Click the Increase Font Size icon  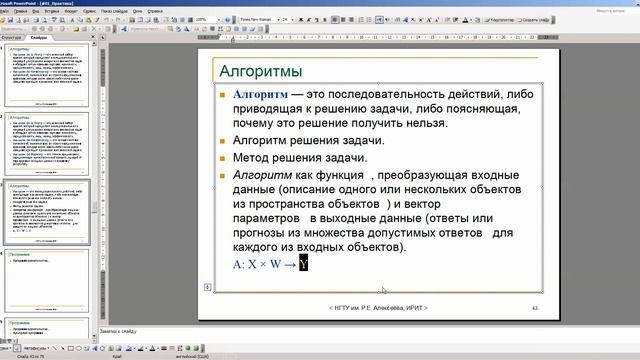pos(429,20)
